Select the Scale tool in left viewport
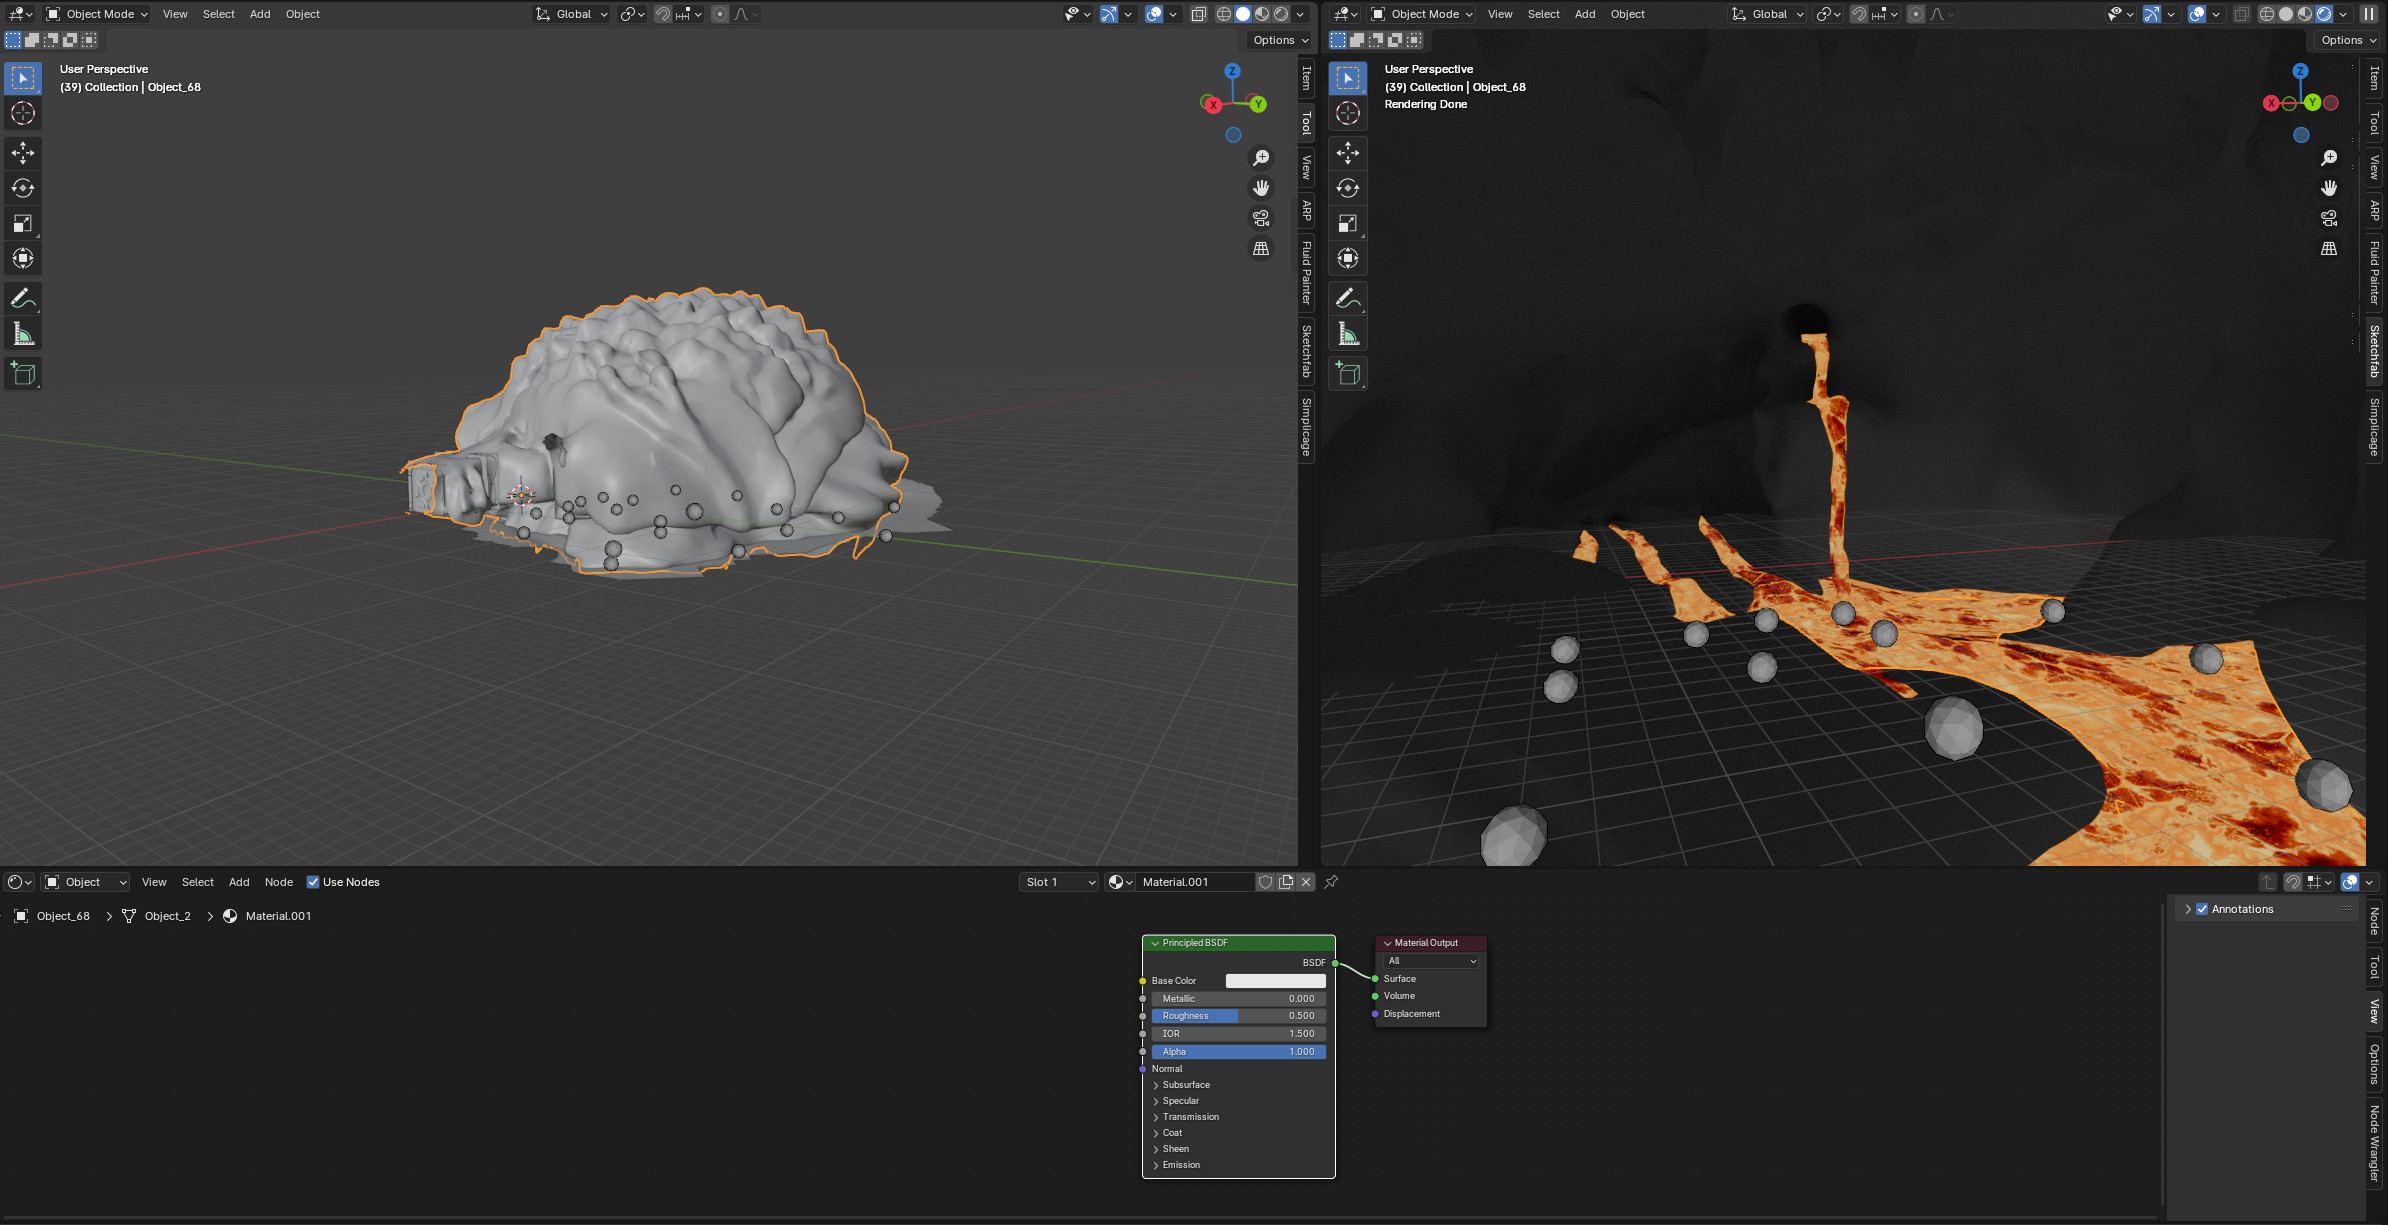 (x=23, y=223)
